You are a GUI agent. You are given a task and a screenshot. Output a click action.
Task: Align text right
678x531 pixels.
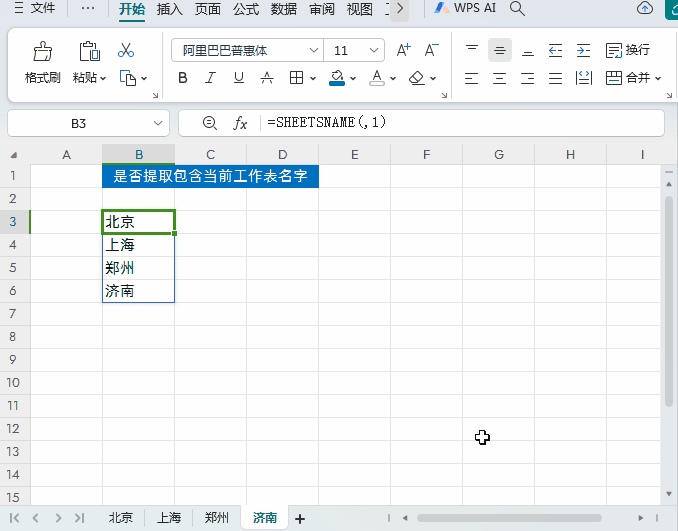(x=528, y=78)
